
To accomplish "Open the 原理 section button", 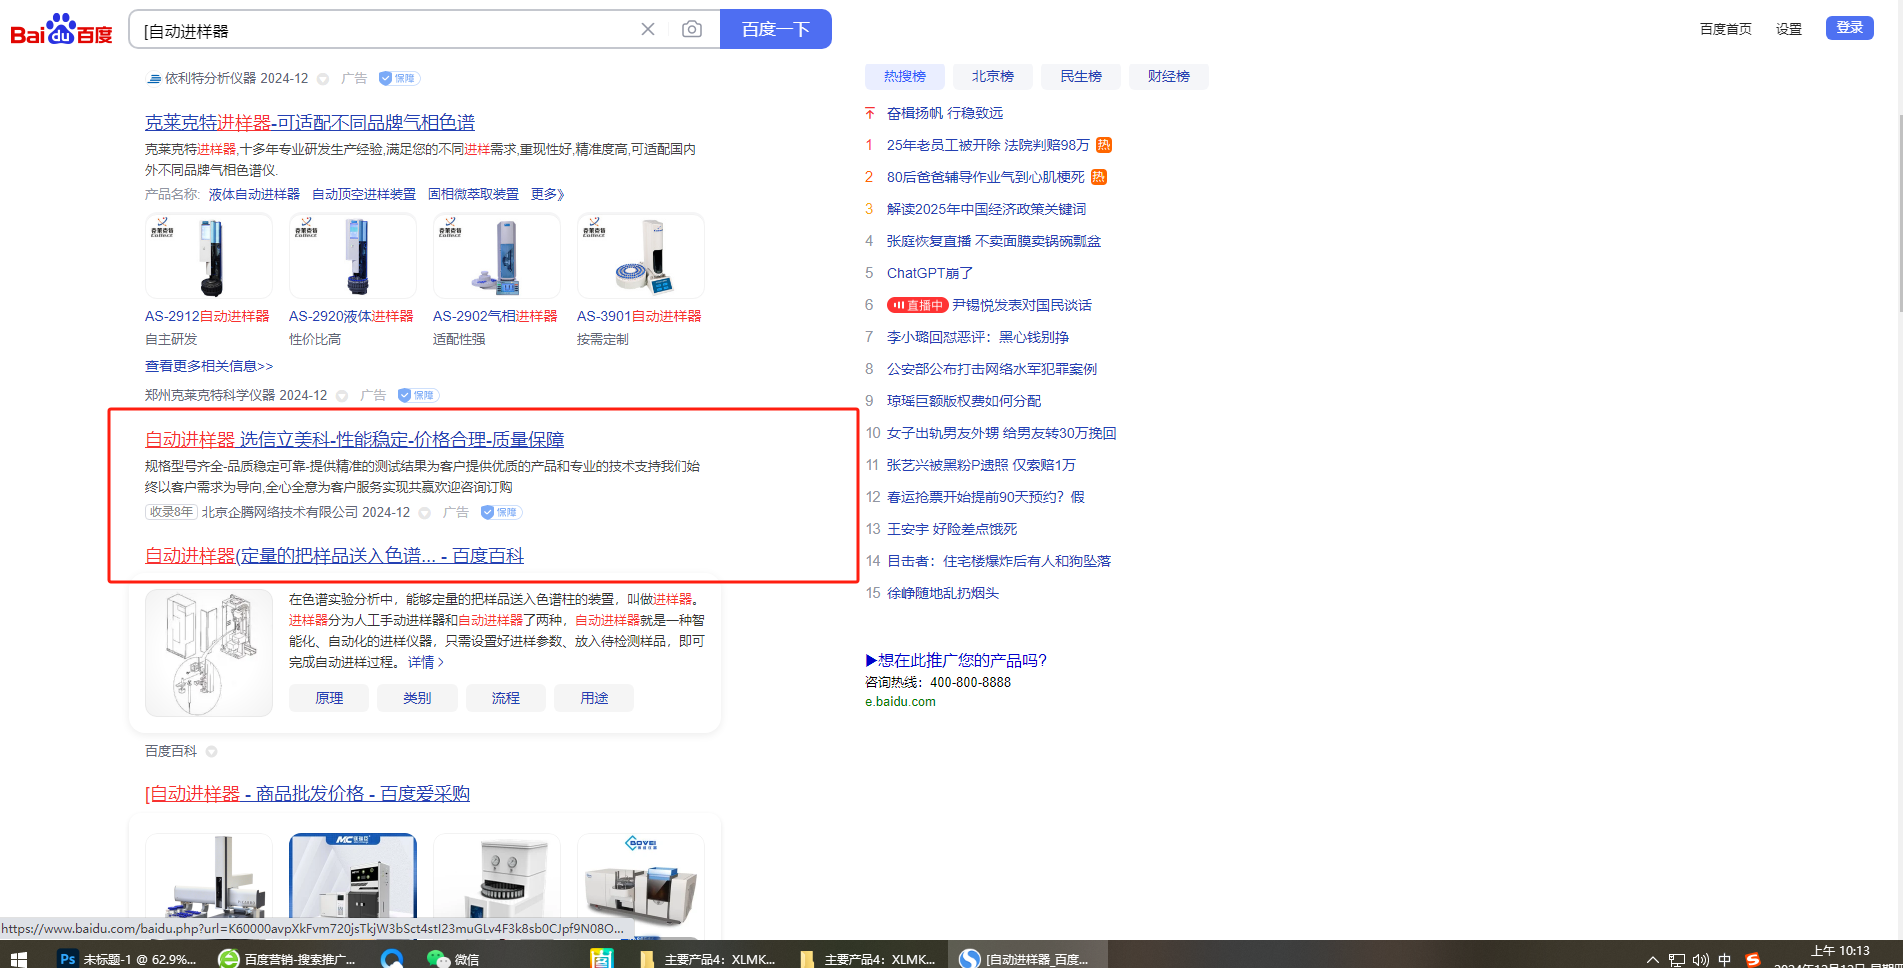I will [329, 698].
